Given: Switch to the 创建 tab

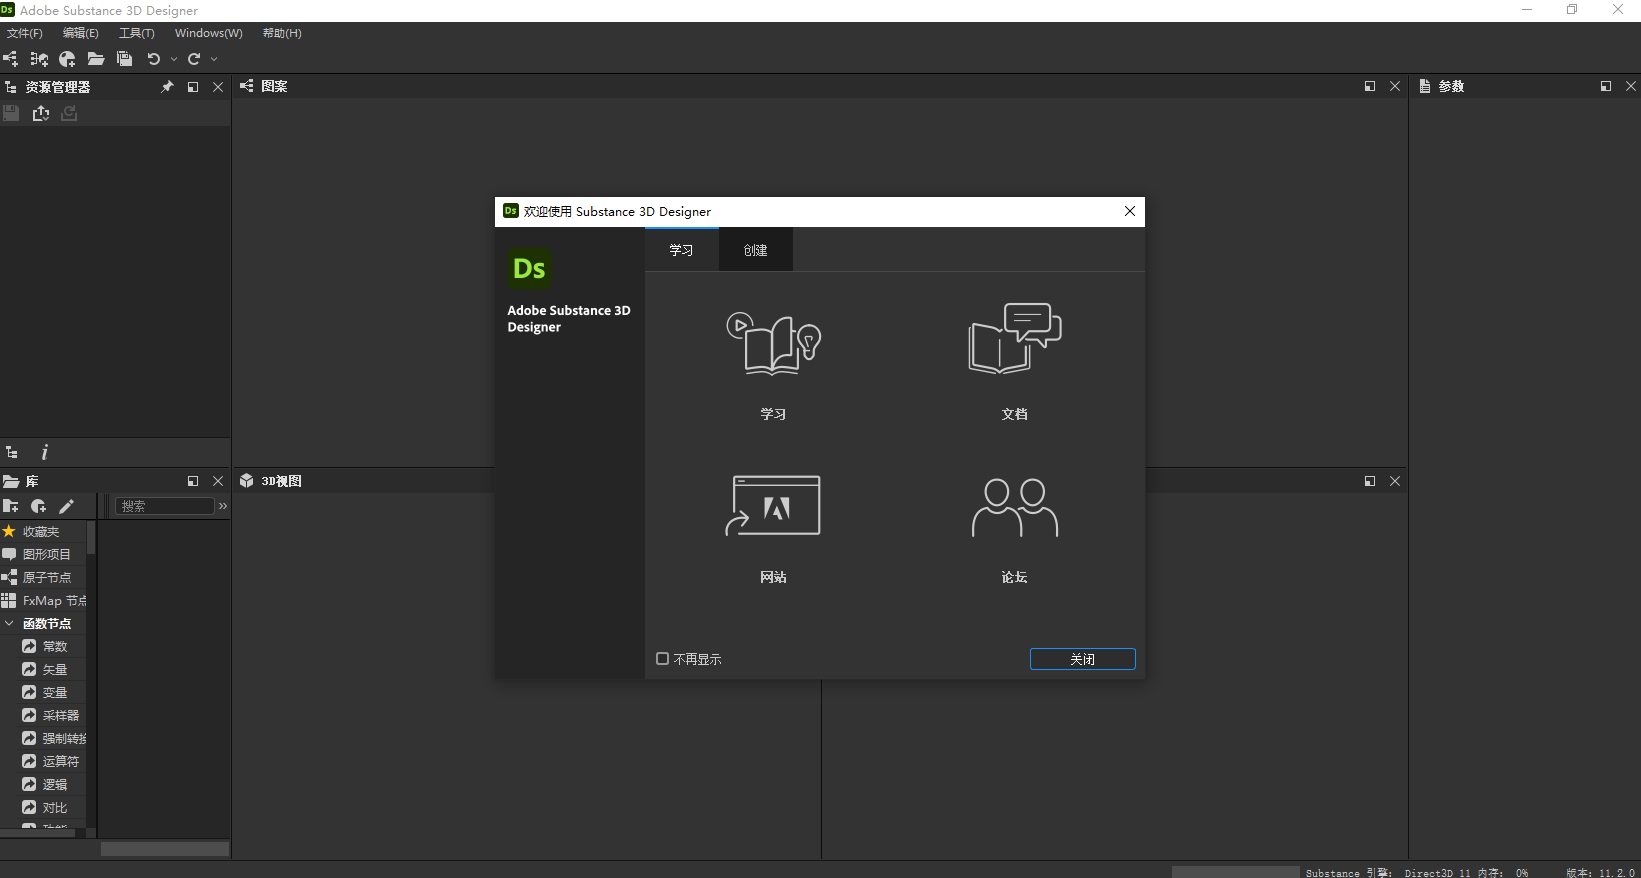Looking at the screenshot, I should tap(755, 250).
